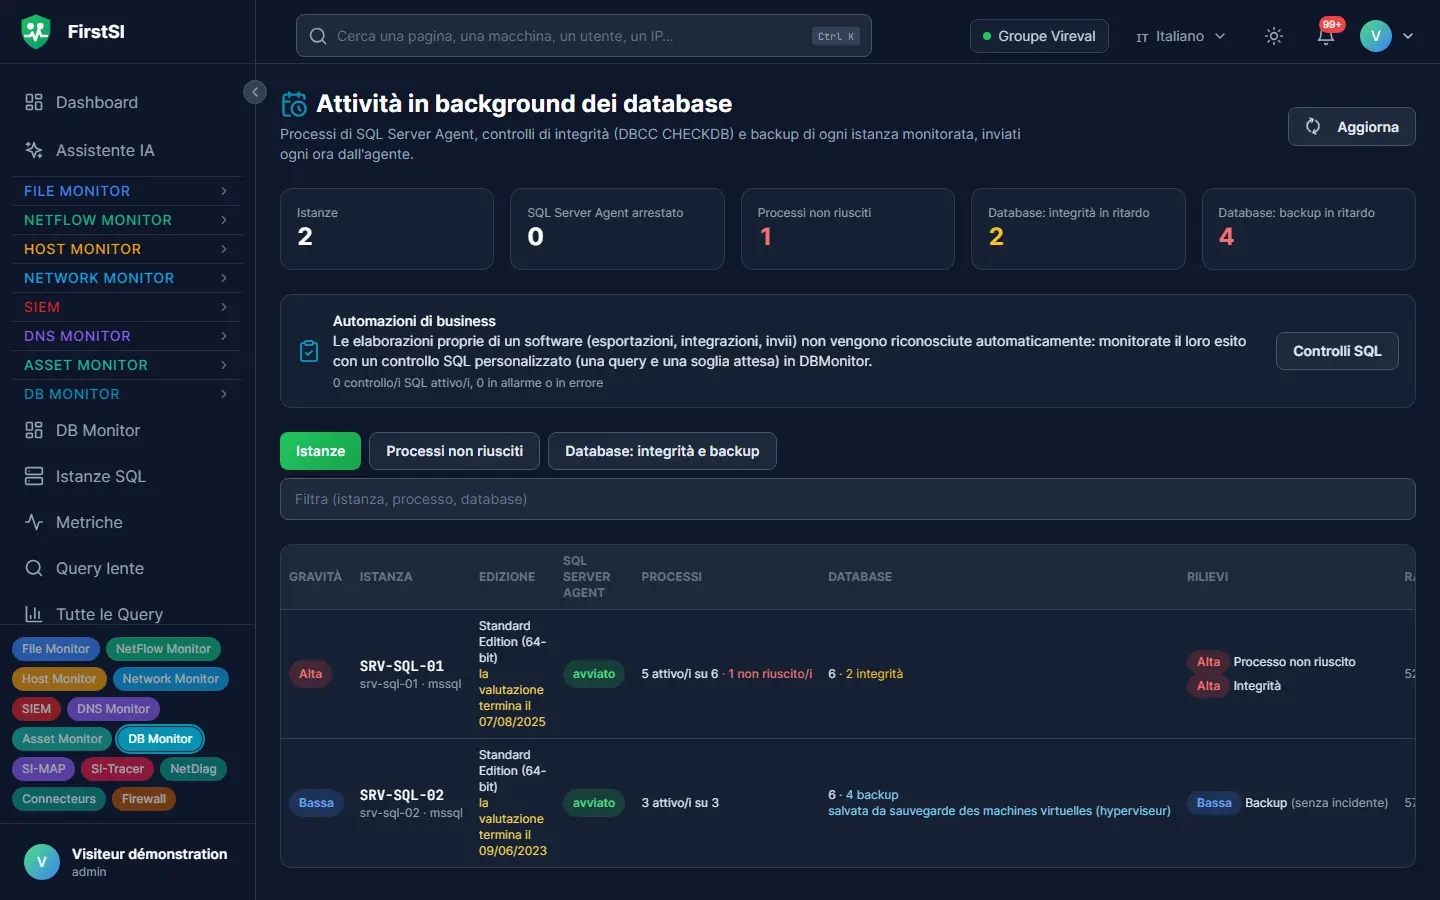Expand the HOST MONITOR section
This screenshot has width=1440, height=900.
point(128,249)
